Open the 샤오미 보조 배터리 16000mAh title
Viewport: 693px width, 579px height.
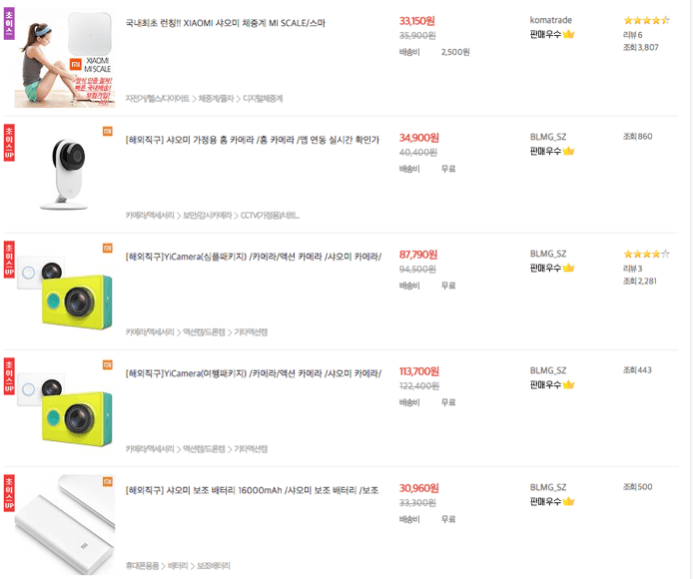click(252, 490)
